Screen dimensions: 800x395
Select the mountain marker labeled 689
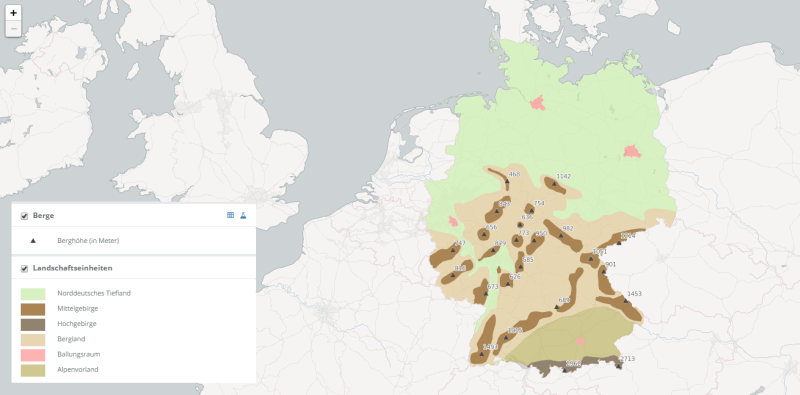pos(557,307)
